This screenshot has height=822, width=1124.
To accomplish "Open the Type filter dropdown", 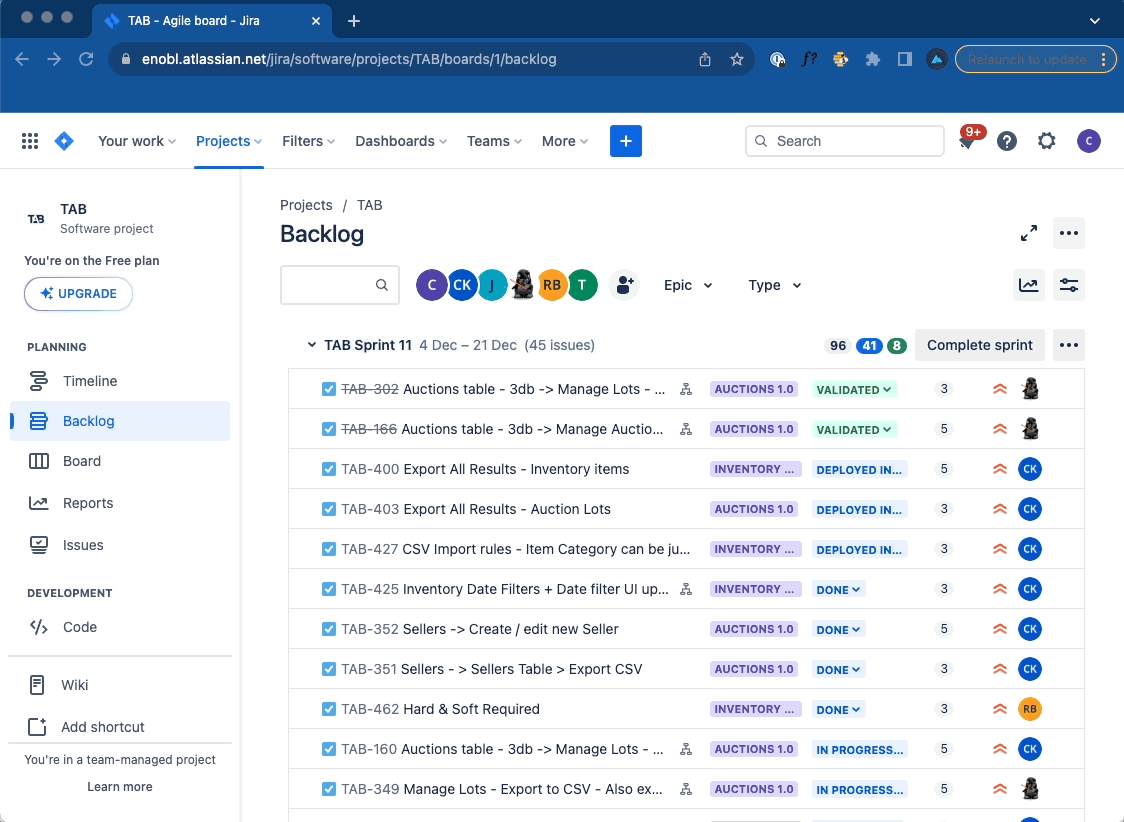I will pos(775,285).
